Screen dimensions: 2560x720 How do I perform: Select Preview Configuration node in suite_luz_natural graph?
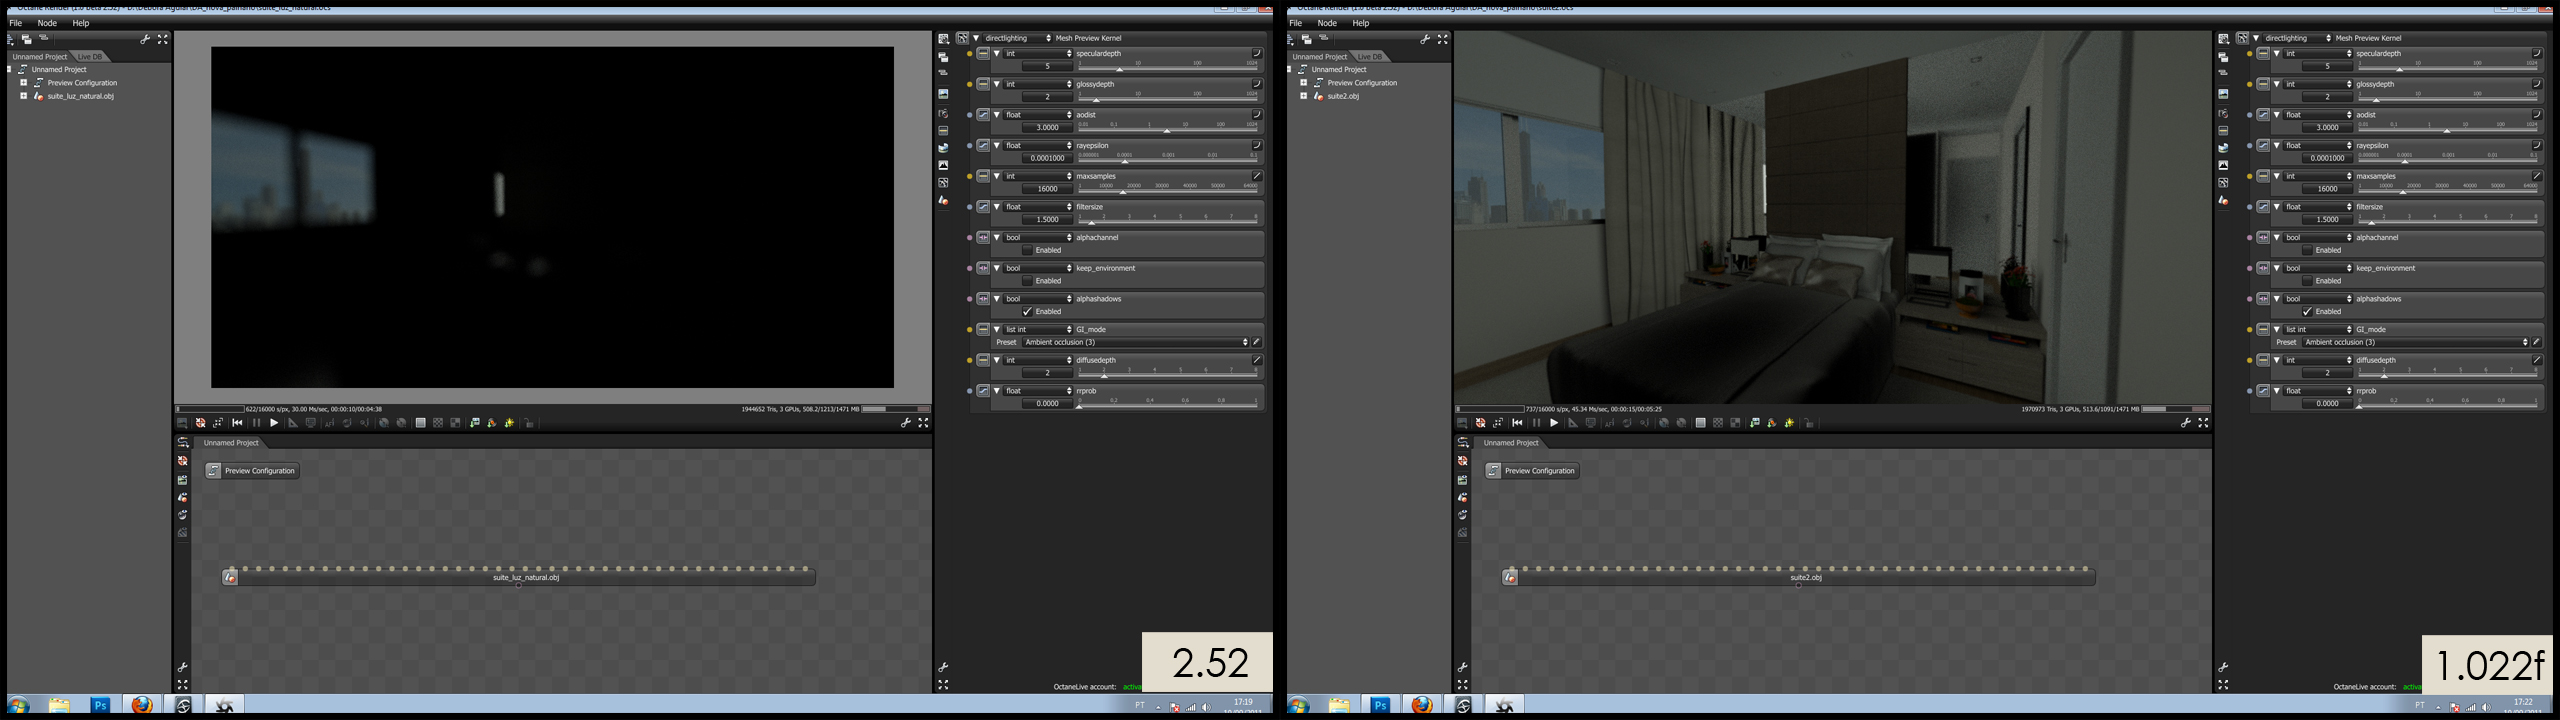[252, 471]
